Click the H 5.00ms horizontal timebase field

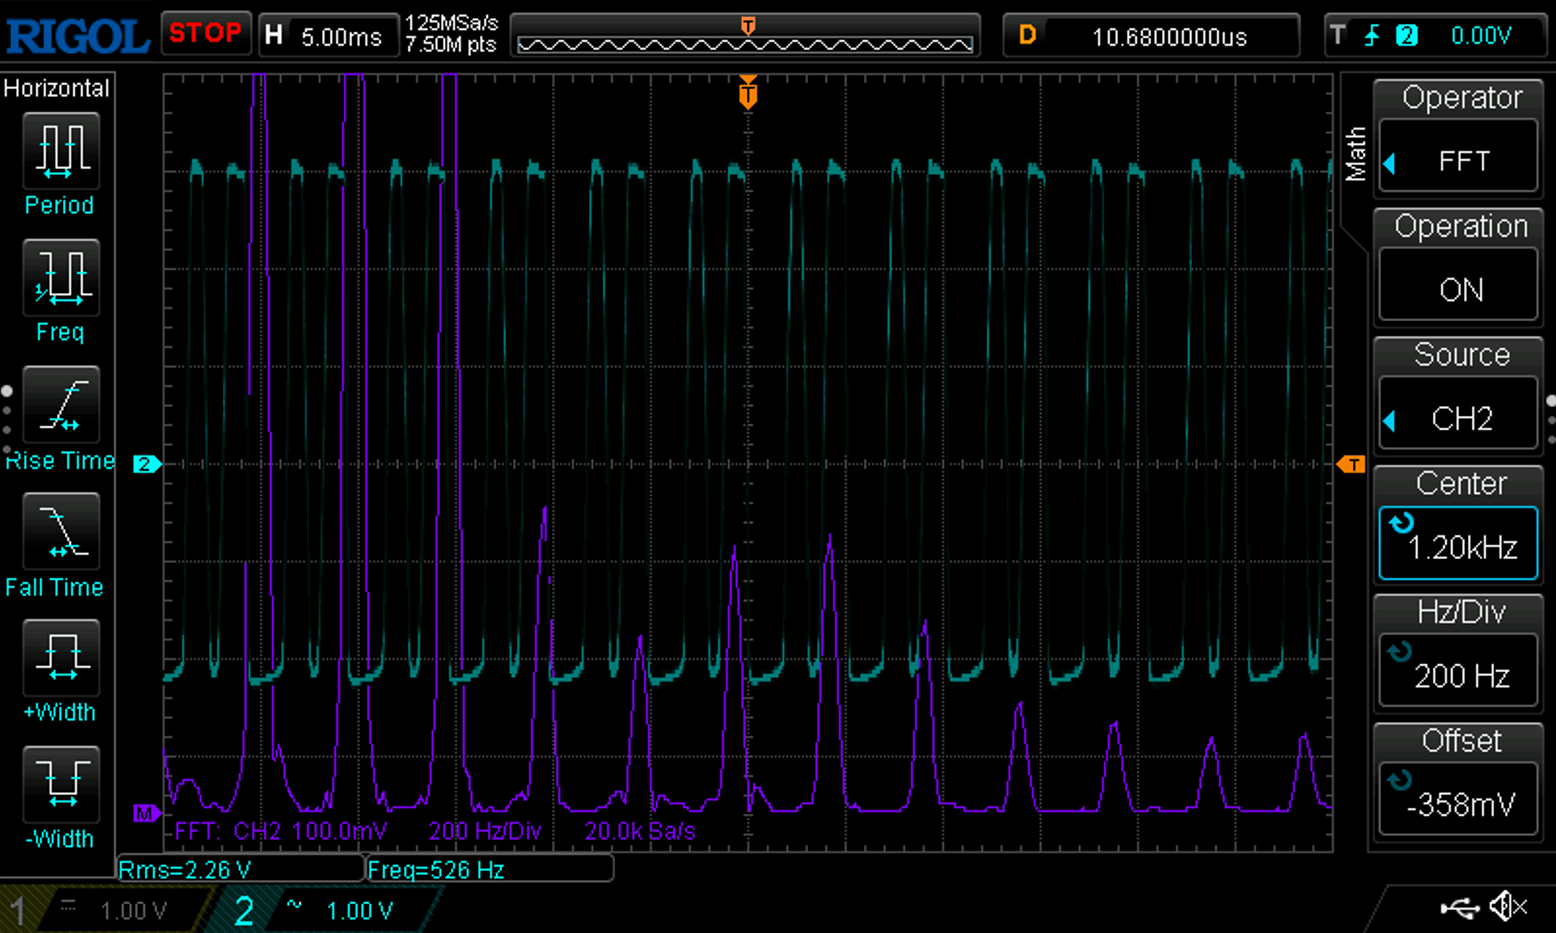pos(328,36)
